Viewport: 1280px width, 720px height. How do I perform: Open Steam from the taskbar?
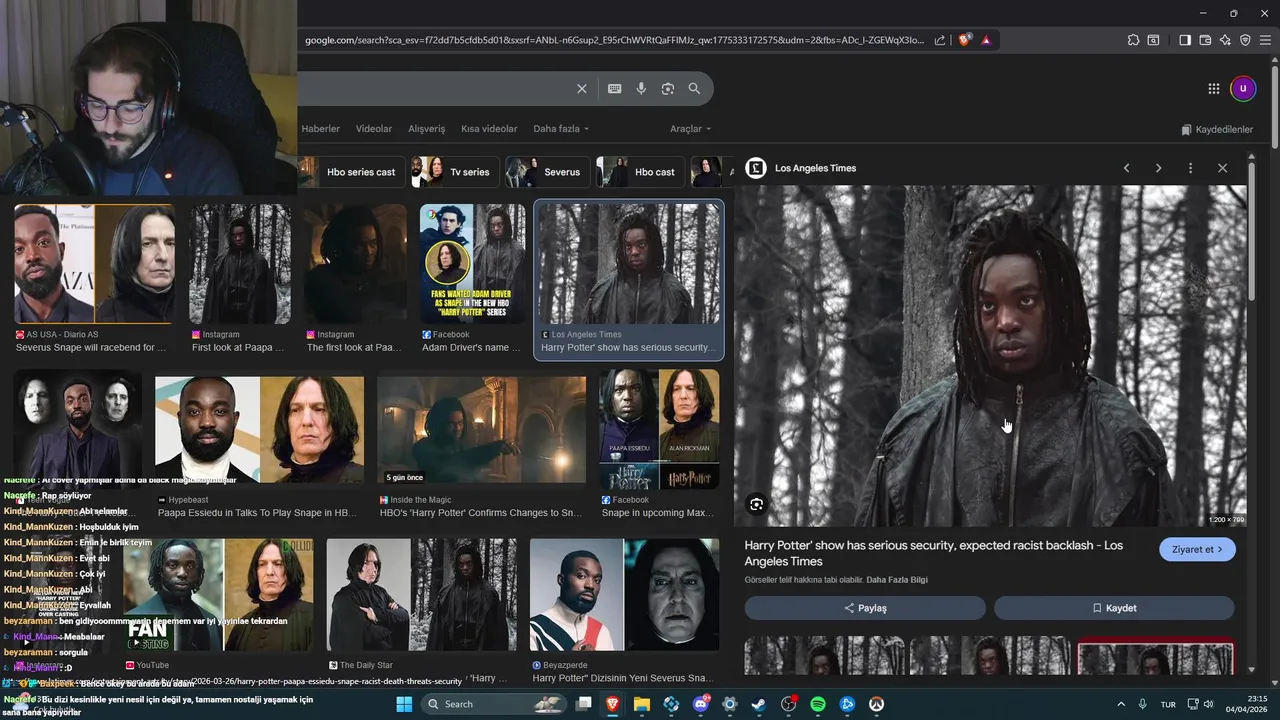(x=759, y=704)
